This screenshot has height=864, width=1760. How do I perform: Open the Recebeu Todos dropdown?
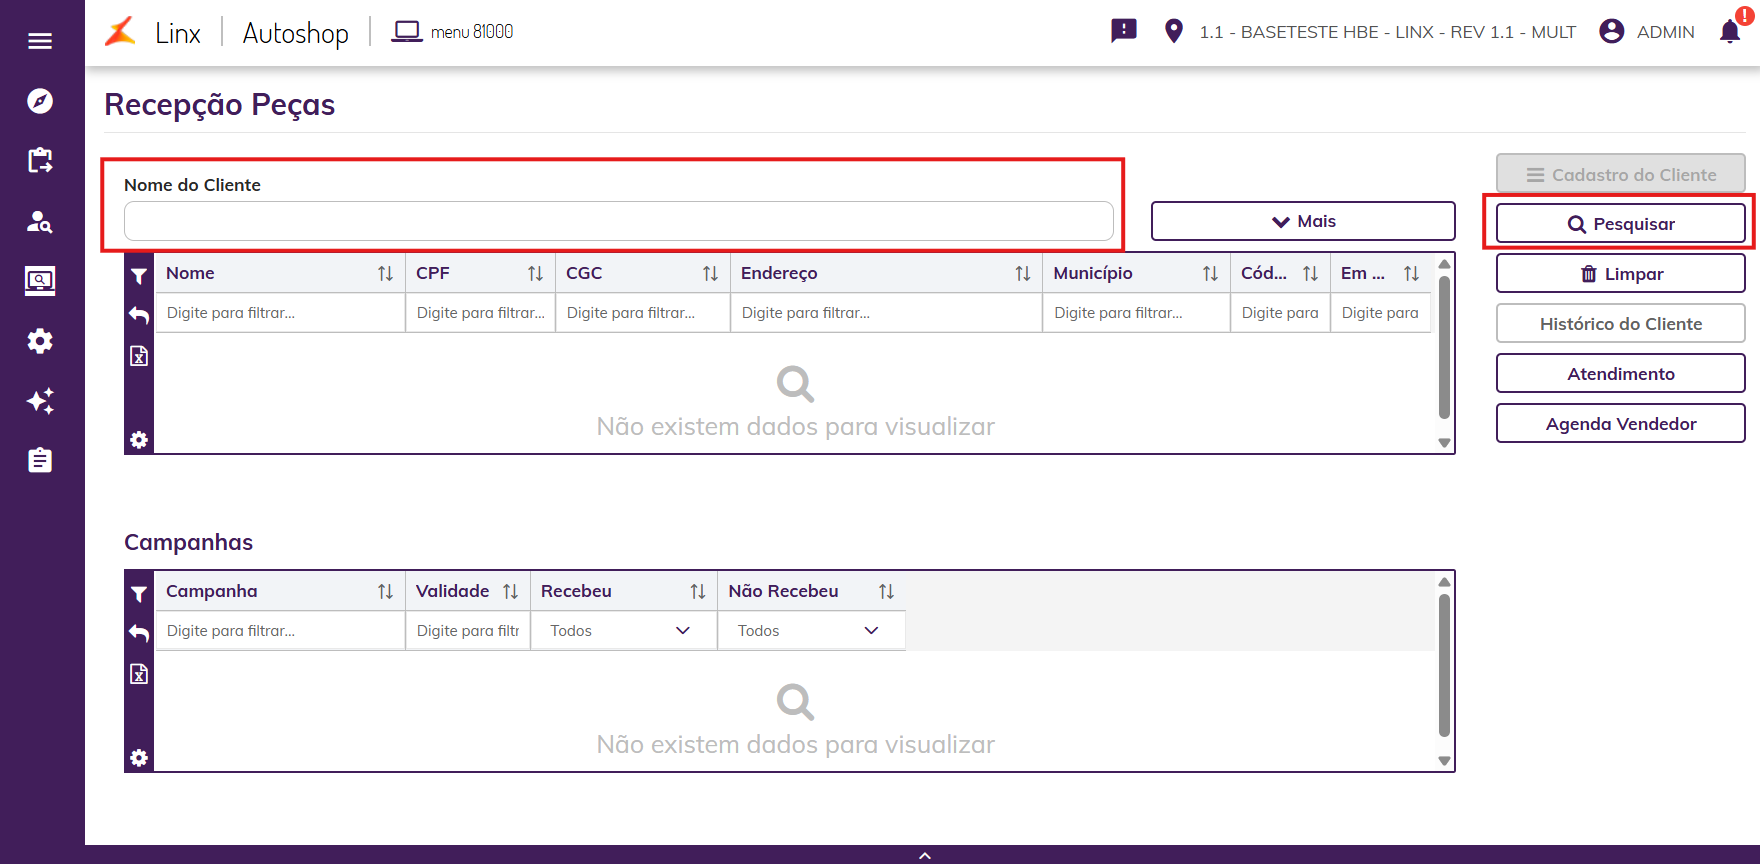click(623, 631)
